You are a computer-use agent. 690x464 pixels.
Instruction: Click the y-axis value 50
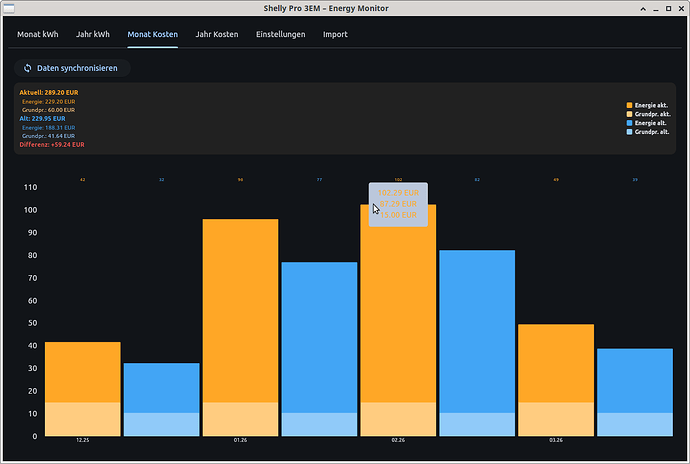[x=33, y=323]
